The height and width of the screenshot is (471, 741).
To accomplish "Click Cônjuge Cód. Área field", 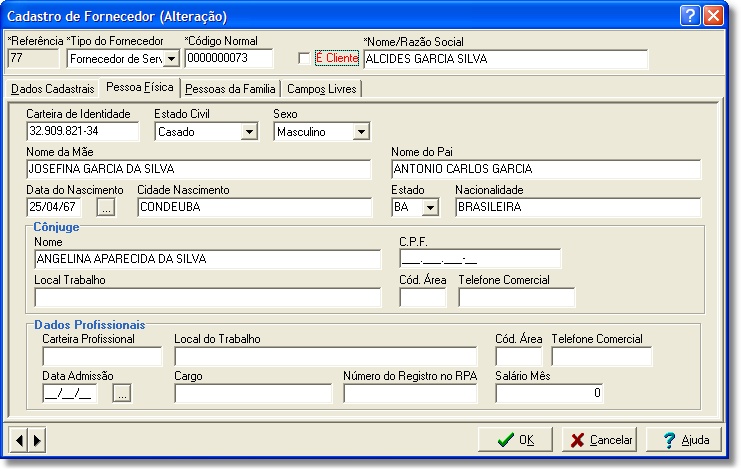I will coord(422,298).
